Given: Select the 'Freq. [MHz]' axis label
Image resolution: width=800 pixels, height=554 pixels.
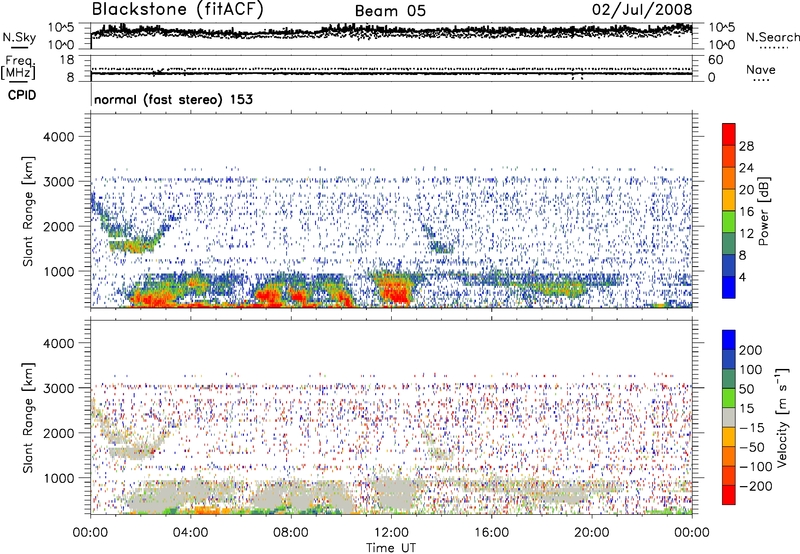Looking at the screenshot, I should (18, 68).
